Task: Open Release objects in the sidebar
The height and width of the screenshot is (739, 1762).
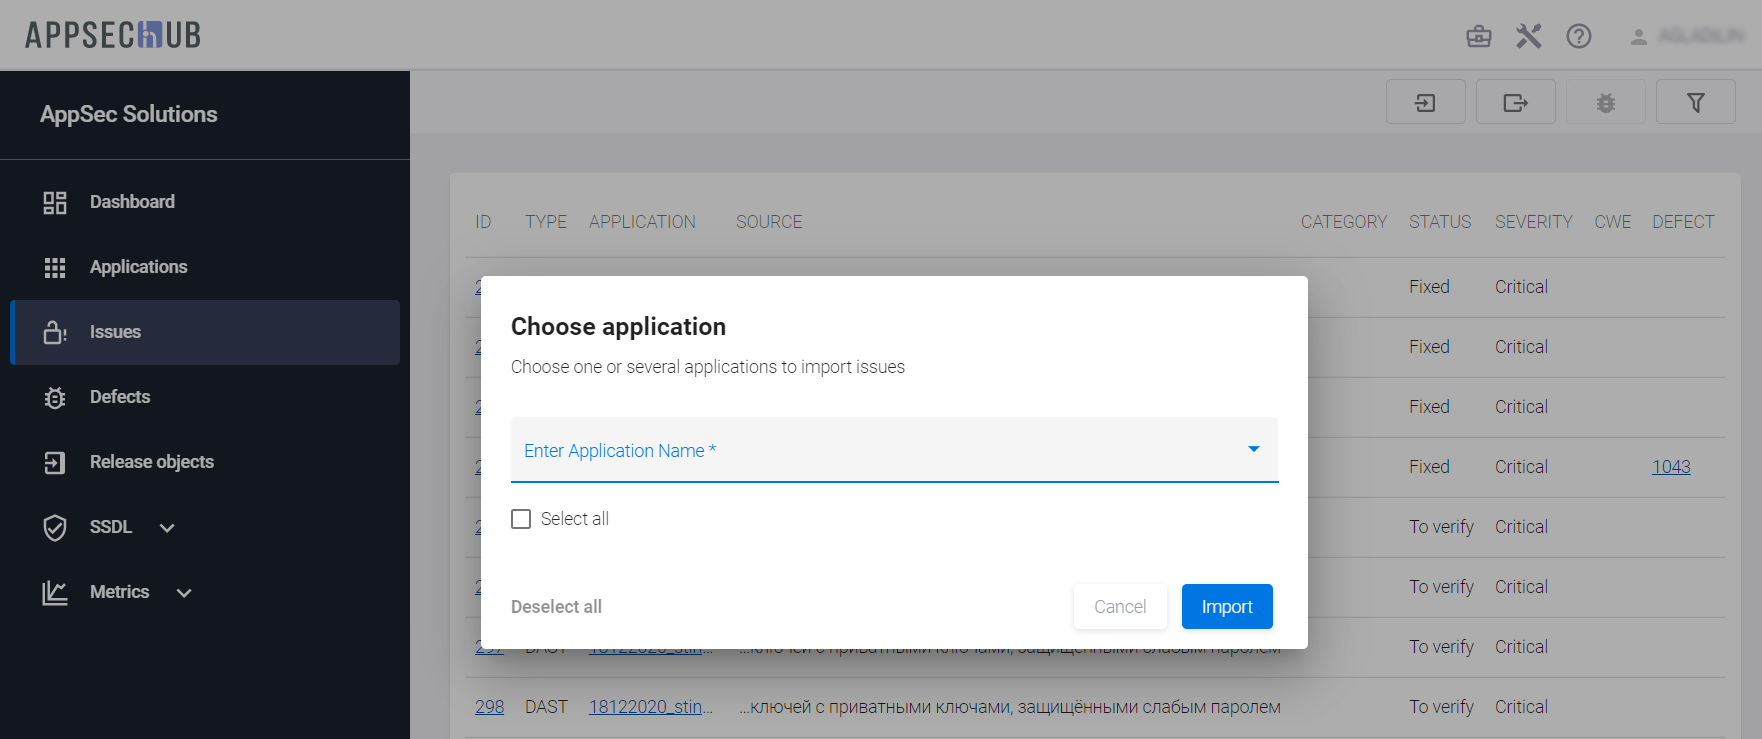Action: [x=151, y=462]
